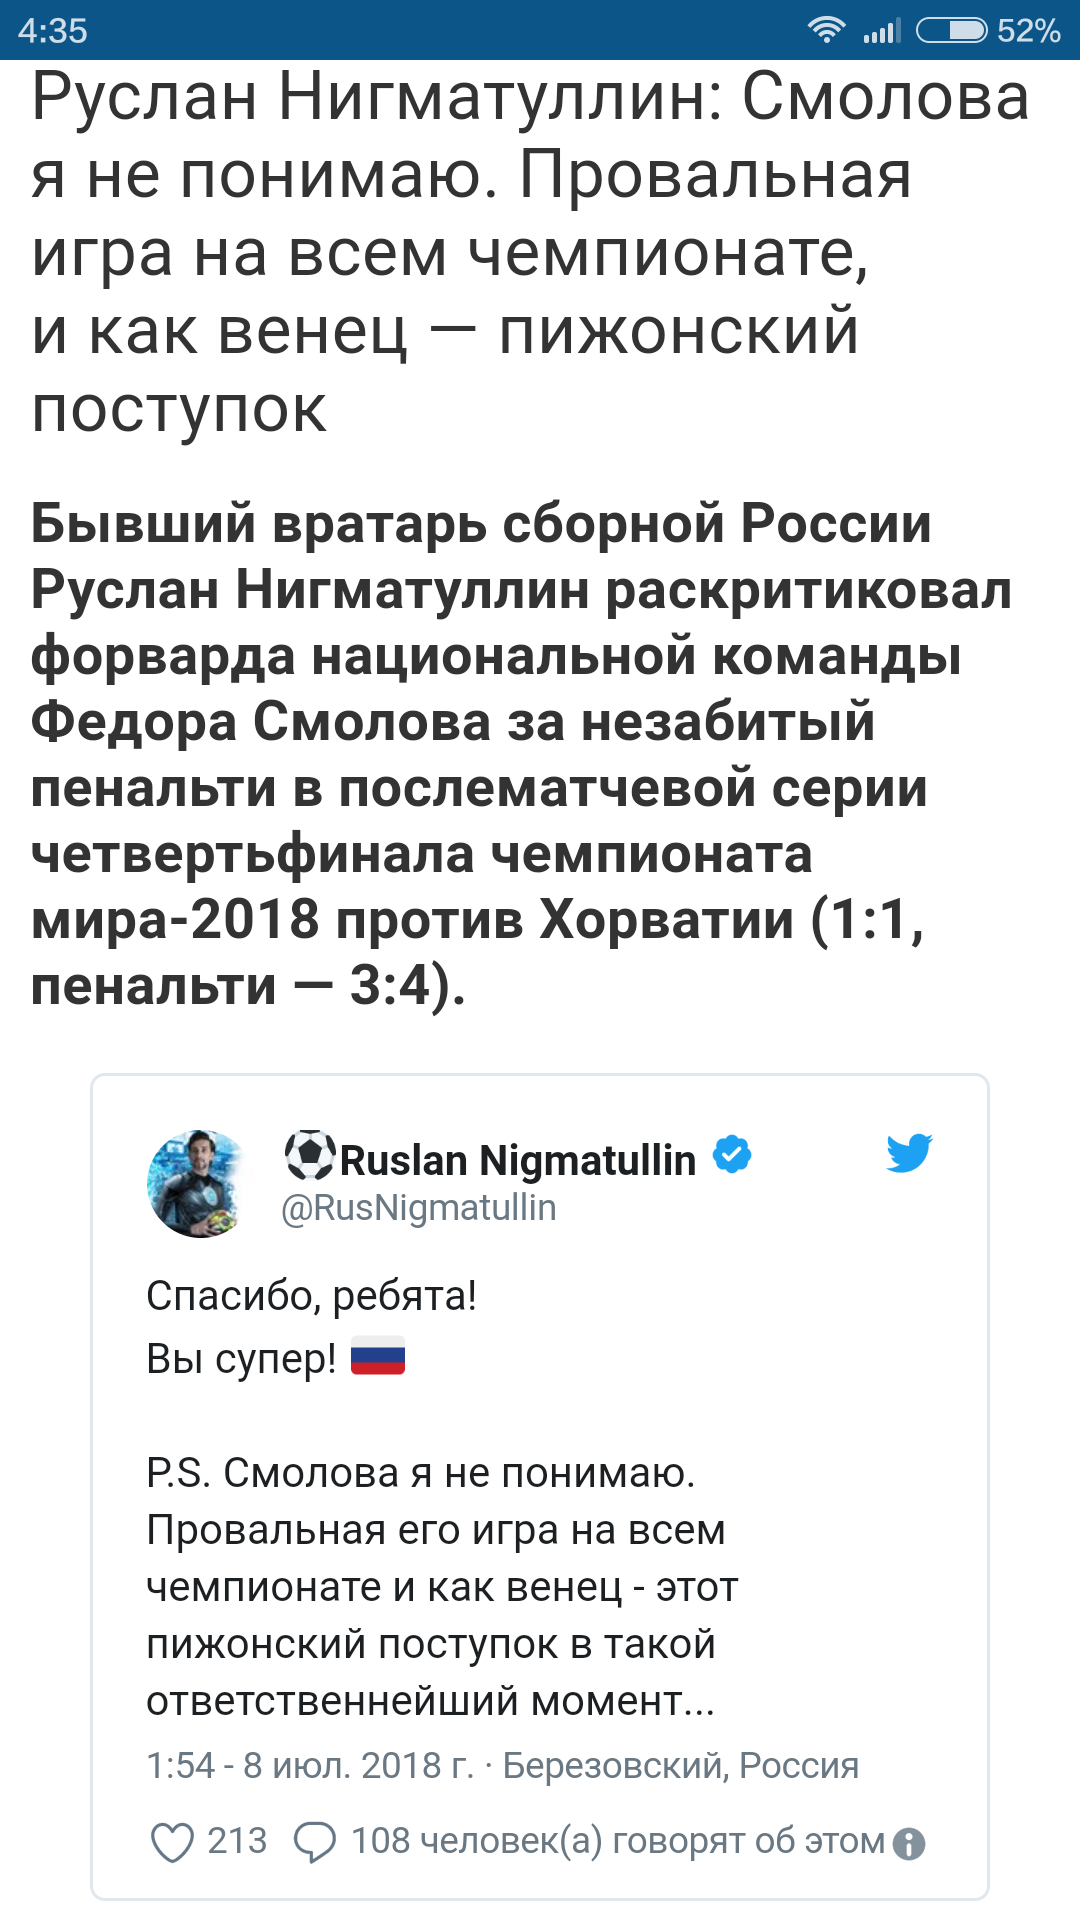Tap the Wi-Fi status bar icon
1080x1920 pixels.
click(x=826, y=30)
